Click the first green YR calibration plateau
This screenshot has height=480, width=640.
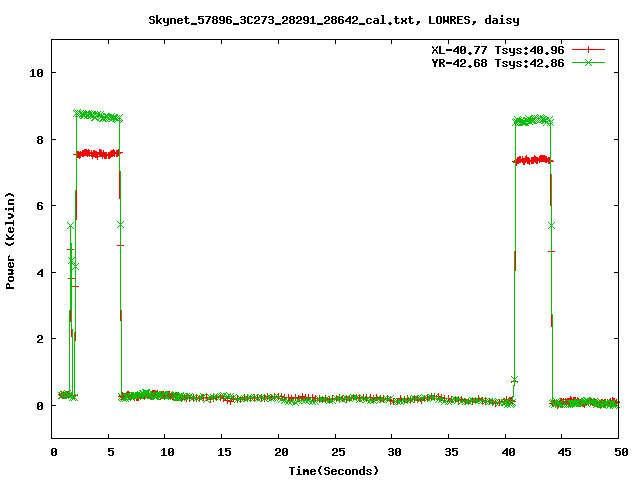98,116
